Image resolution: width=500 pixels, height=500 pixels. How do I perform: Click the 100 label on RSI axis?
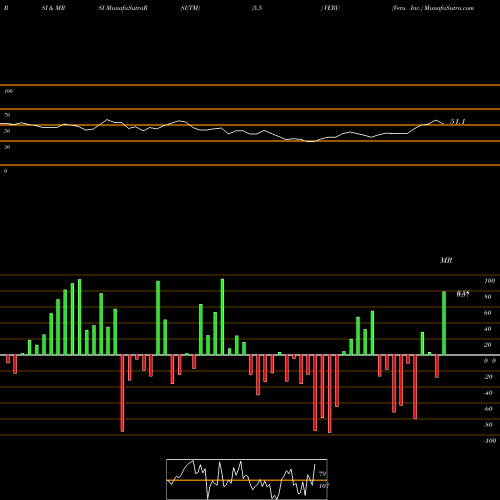(x=8, y=91)
